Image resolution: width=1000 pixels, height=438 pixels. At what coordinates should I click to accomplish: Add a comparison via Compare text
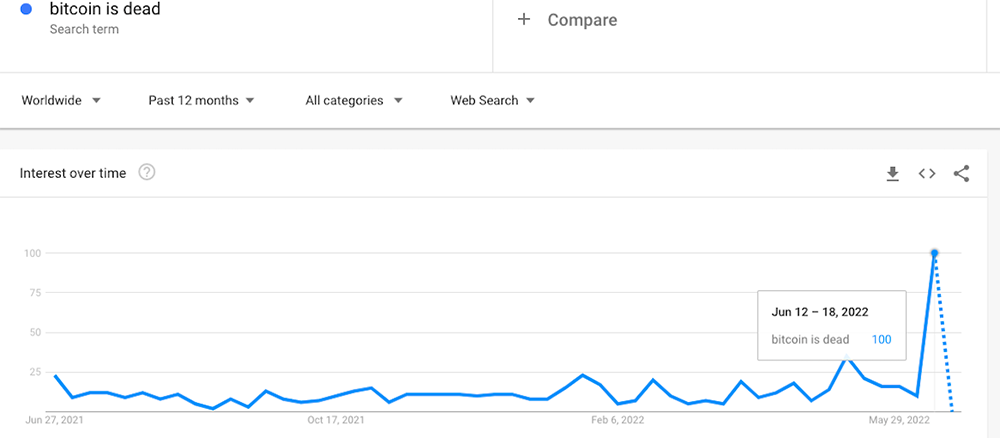(x=582, y=20)
